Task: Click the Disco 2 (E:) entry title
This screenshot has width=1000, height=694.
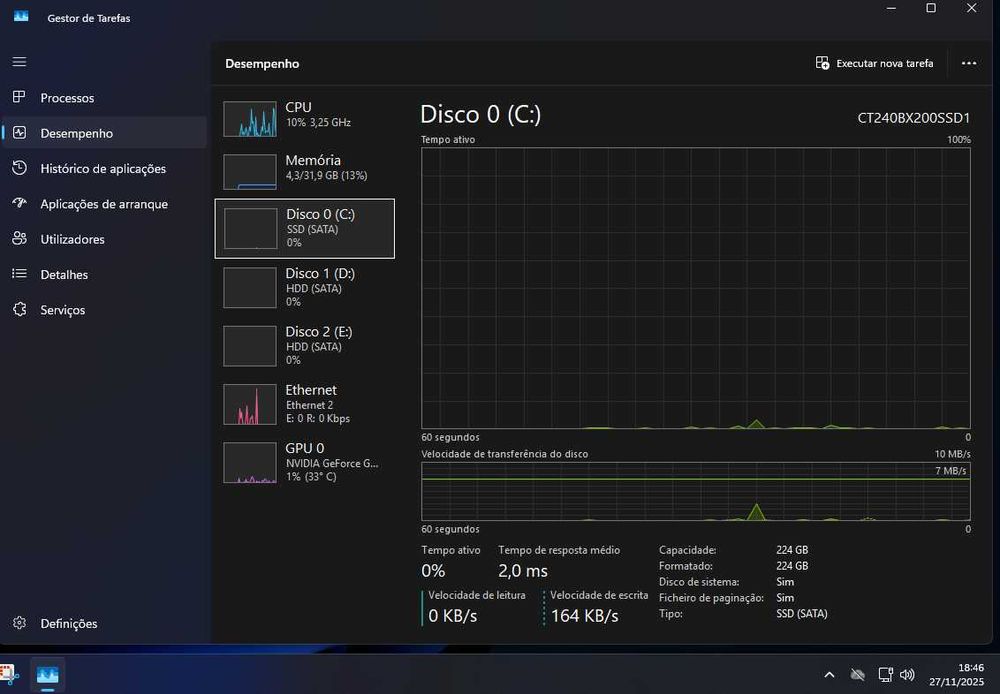Action: [x=319, y=332]
